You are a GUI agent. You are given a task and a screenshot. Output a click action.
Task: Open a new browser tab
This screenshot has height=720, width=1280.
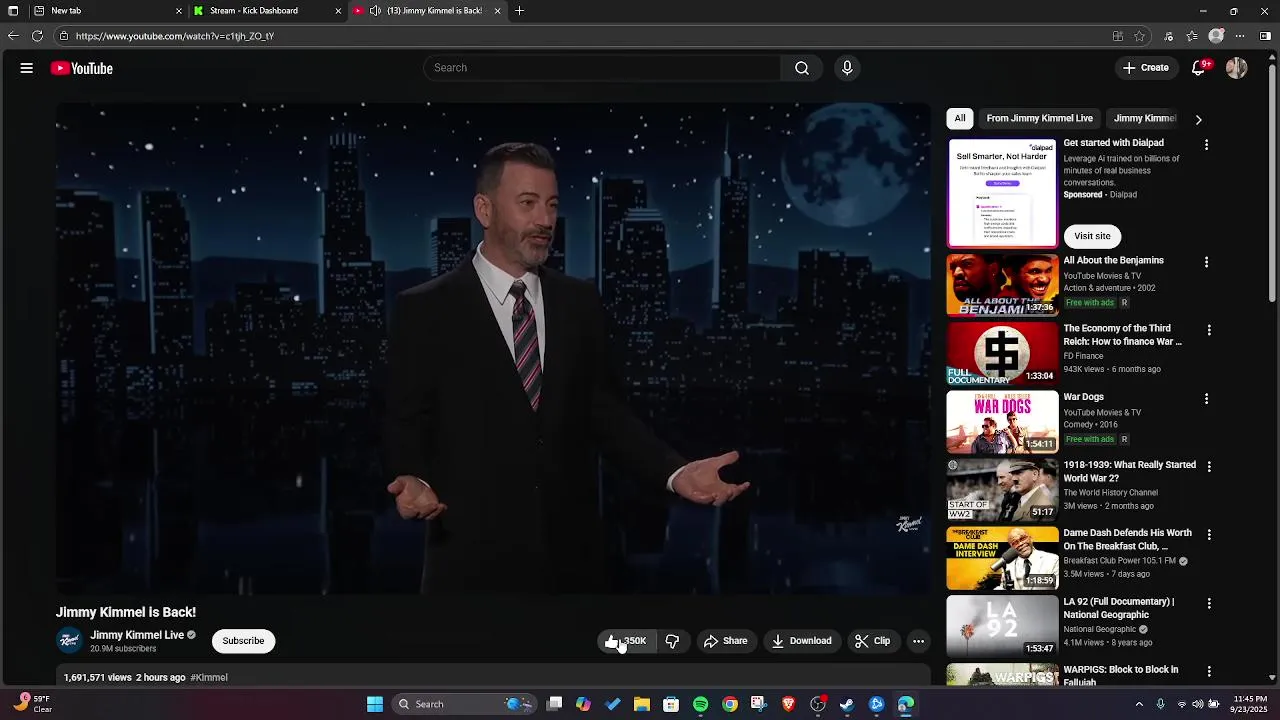click(519, 11)
